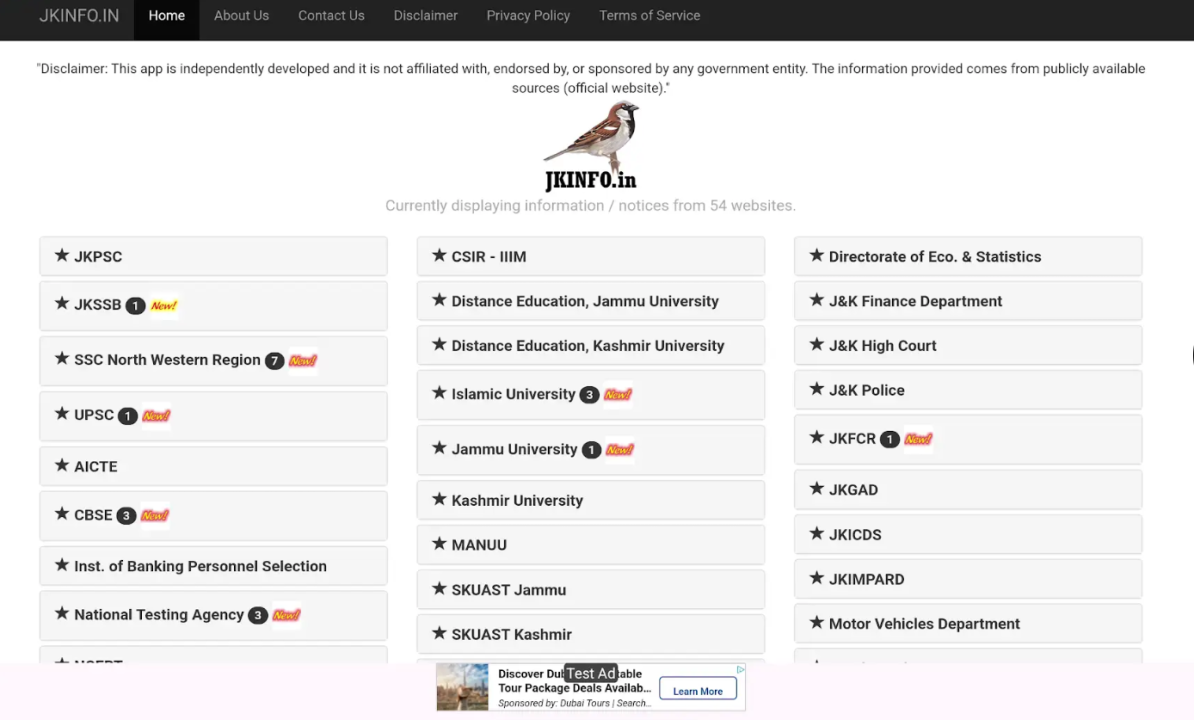Click the star icon beside JKSSB

click(62, 304)
